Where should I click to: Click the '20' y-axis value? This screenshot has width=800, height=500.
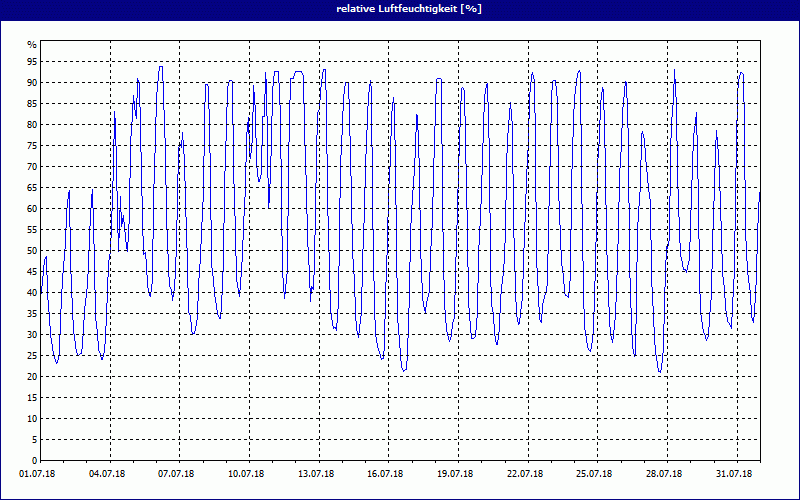tap(32, 377)
